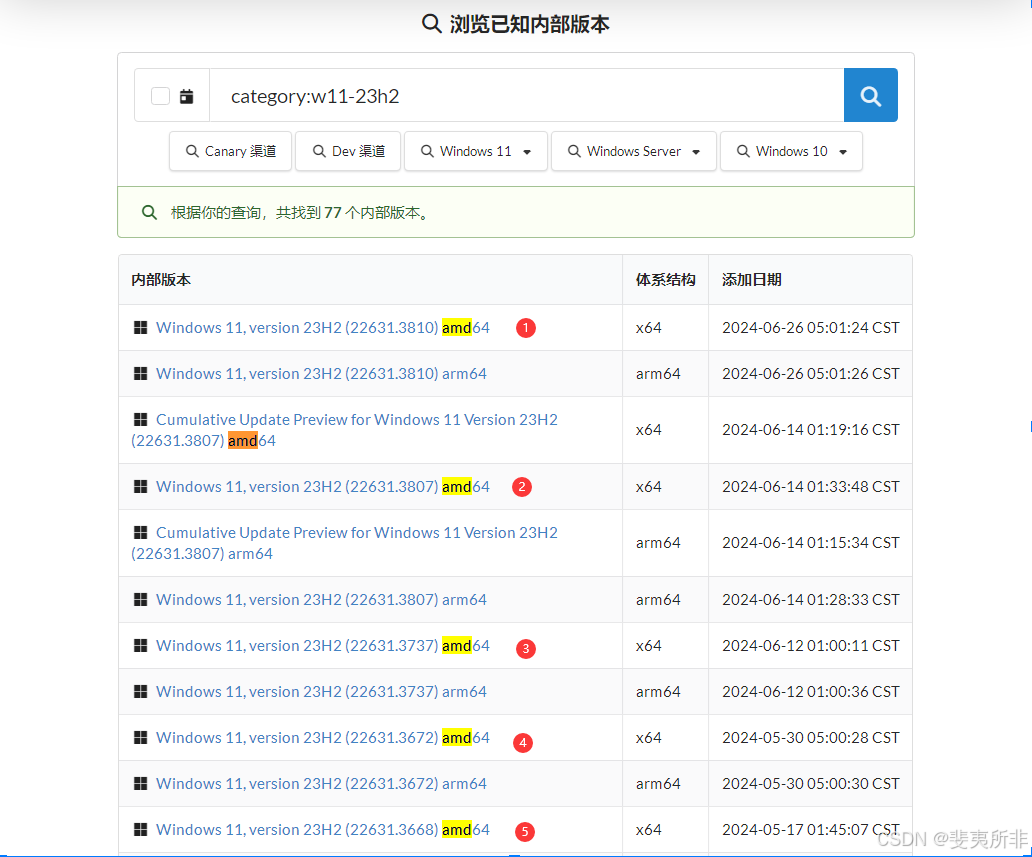Click Windows logo of Cumulative Update Preview 22631.3807 amd64

[140, 419]
